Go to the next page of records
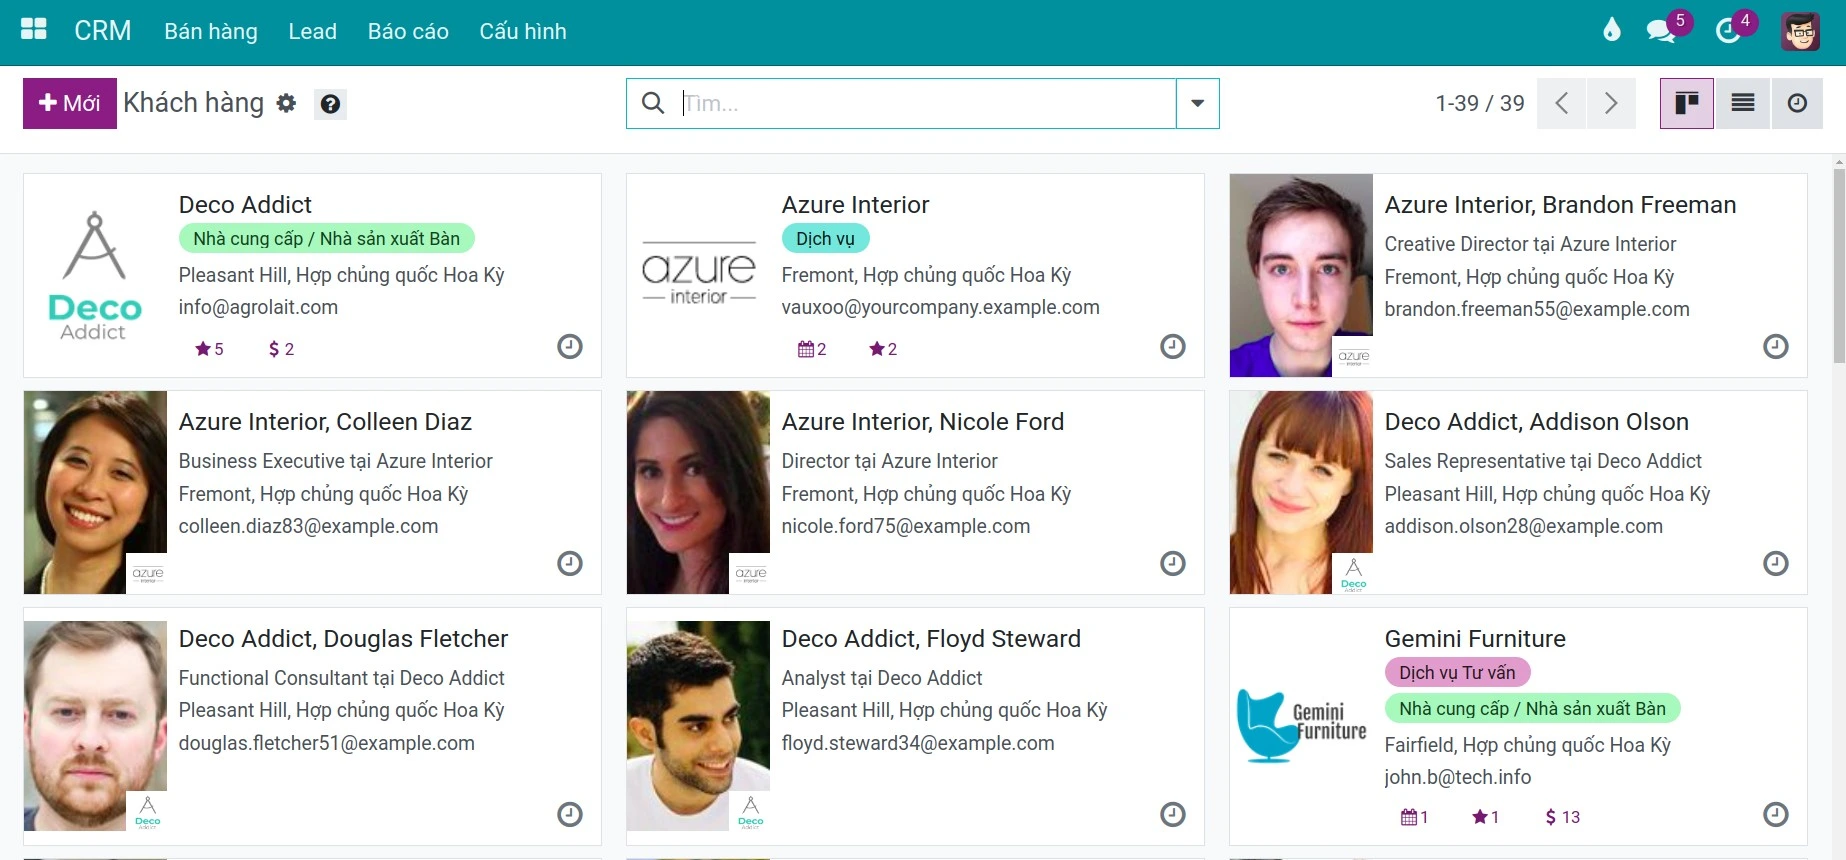The width and height of the screenshot is (1846, 860). (x=1610, y=103)
